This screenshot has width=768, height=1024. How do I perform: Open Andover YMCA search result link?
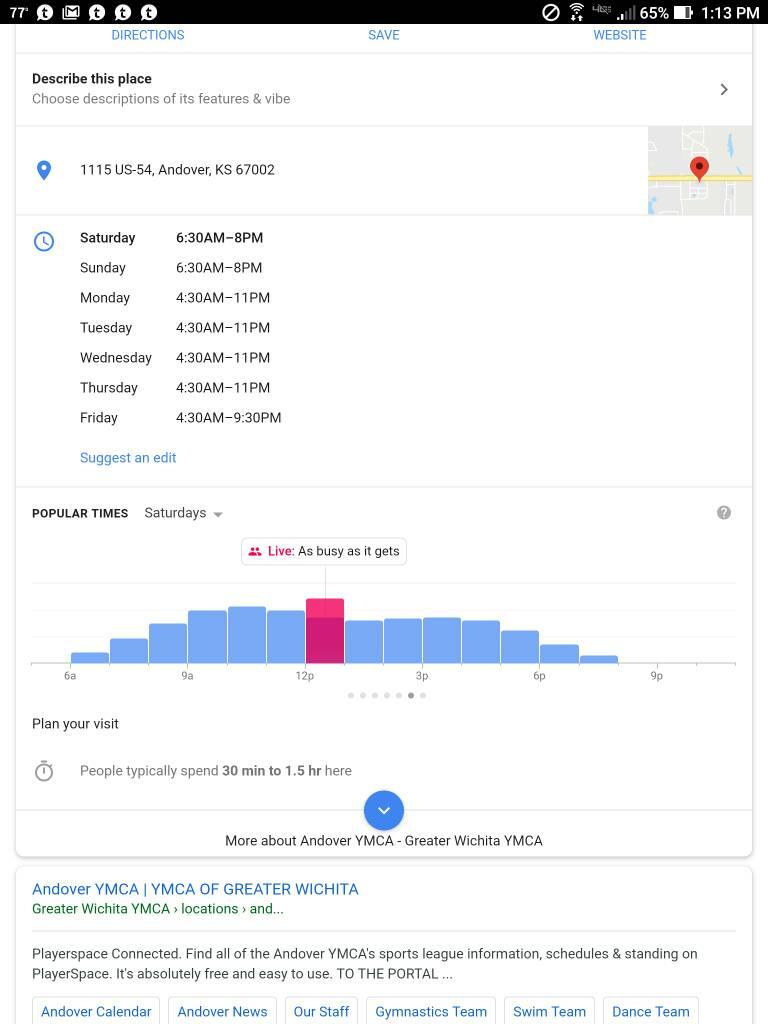click(x=195, y=889)
